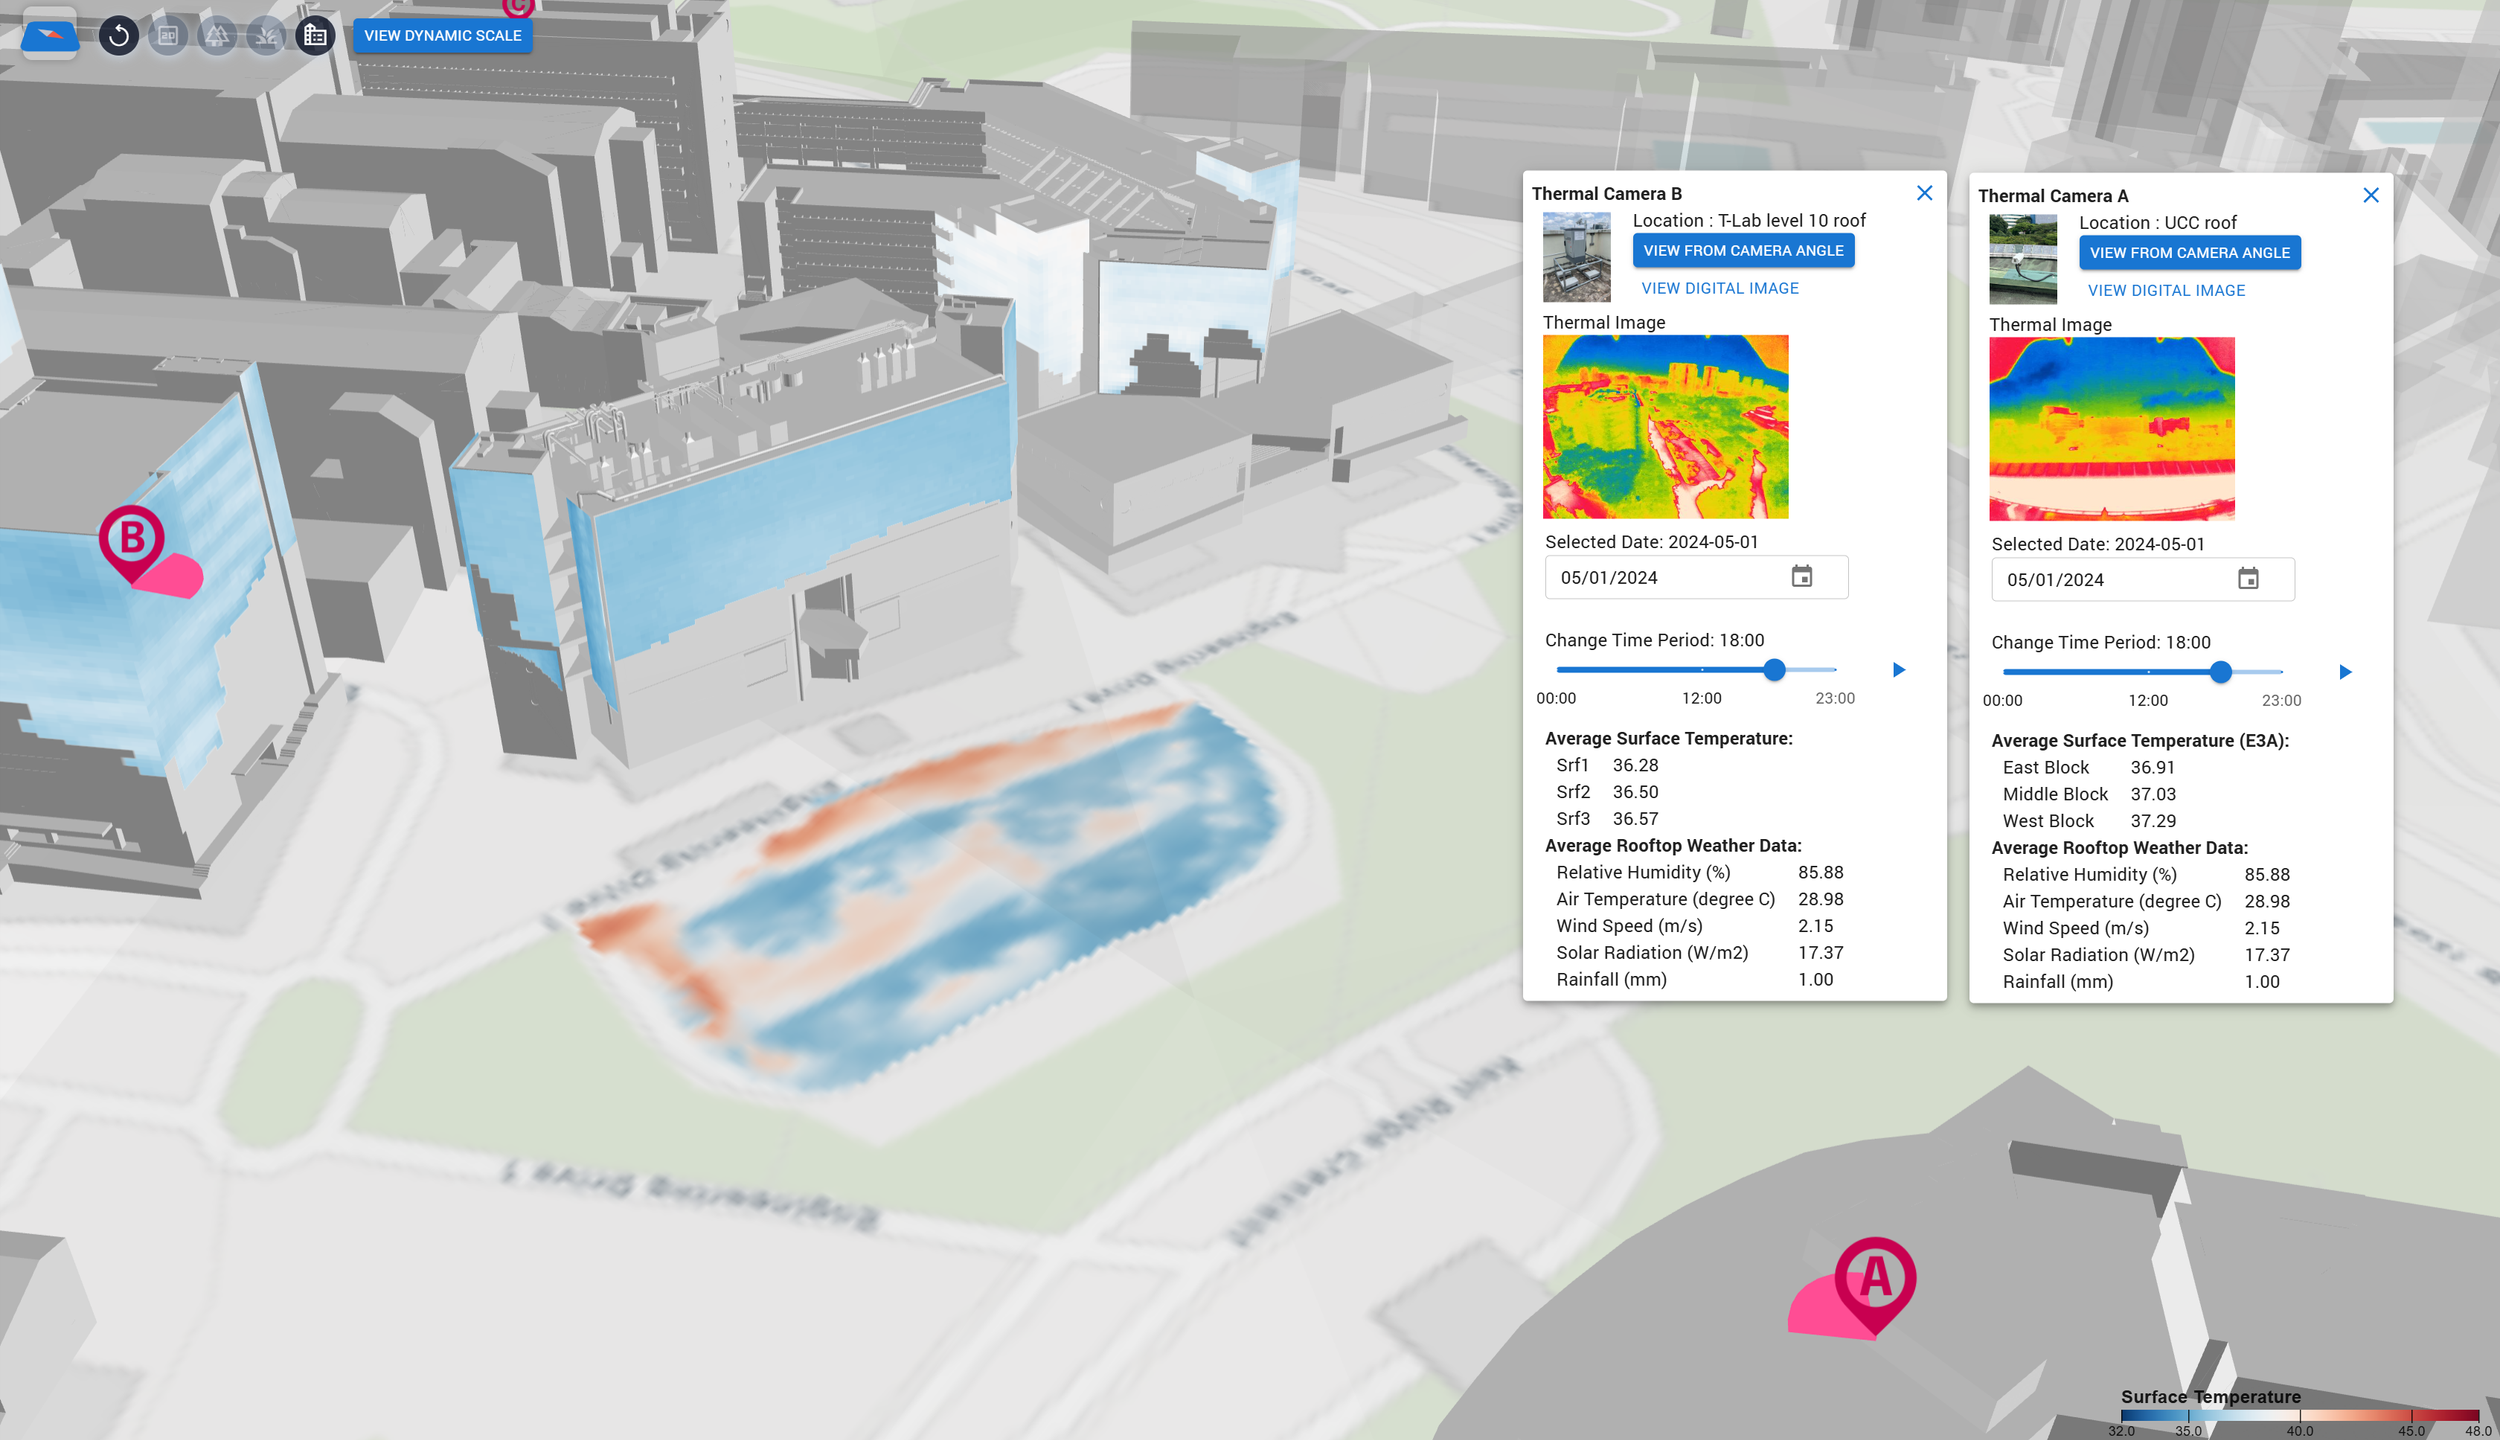Image resolution: width=2500 pixels, height=1440 pixels.
Task: Open the Camera B thermal image thumbnail
Action: point(1665,427)
